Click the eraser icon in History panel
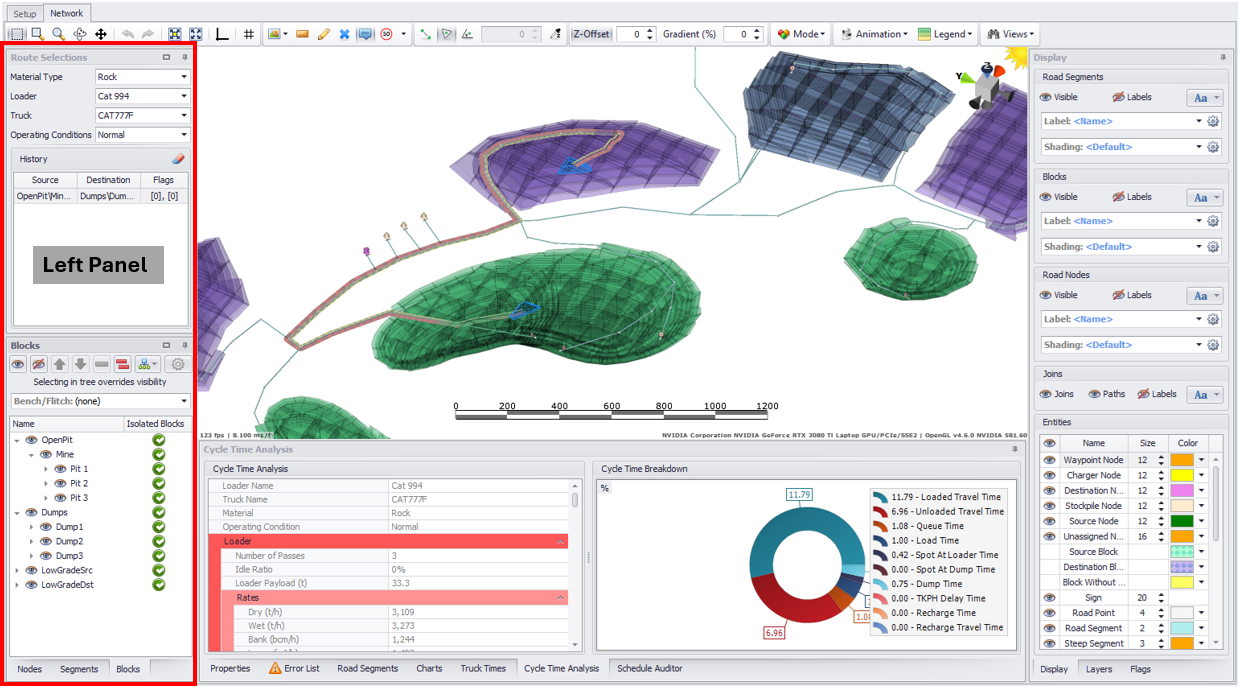Image resolution: width=1240 pixels, height=688 pixels. pyautogui.click(x=178, y=159)
